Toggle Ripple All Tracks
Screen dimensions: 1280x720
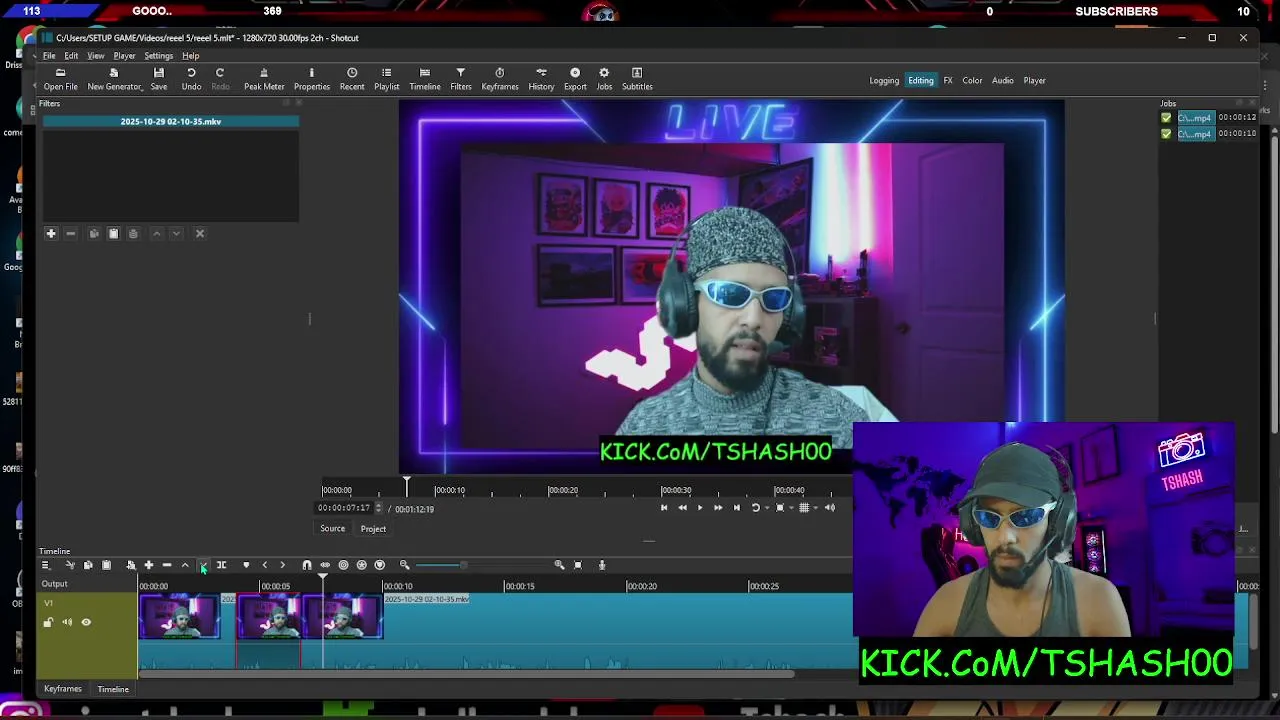click(x=361, y=565)
